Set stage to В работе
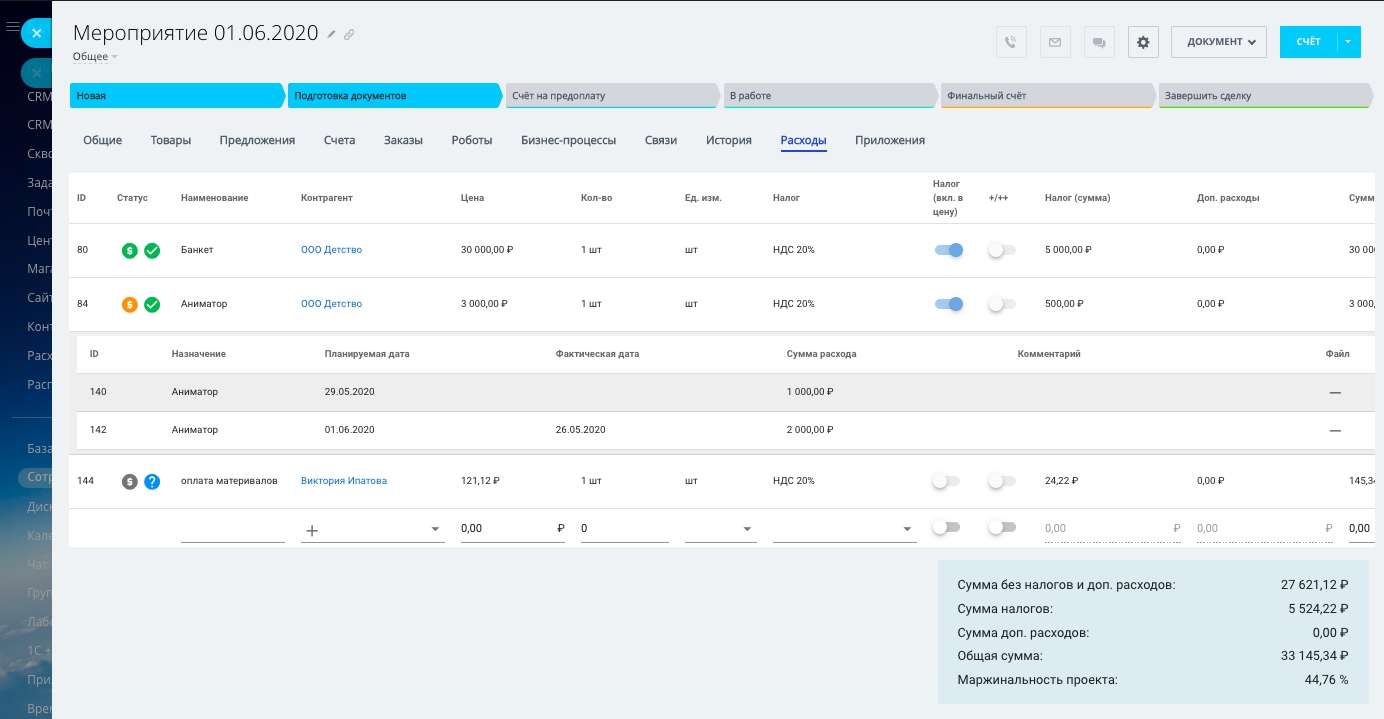The image size is (1384, 719). tap(831, 96)
